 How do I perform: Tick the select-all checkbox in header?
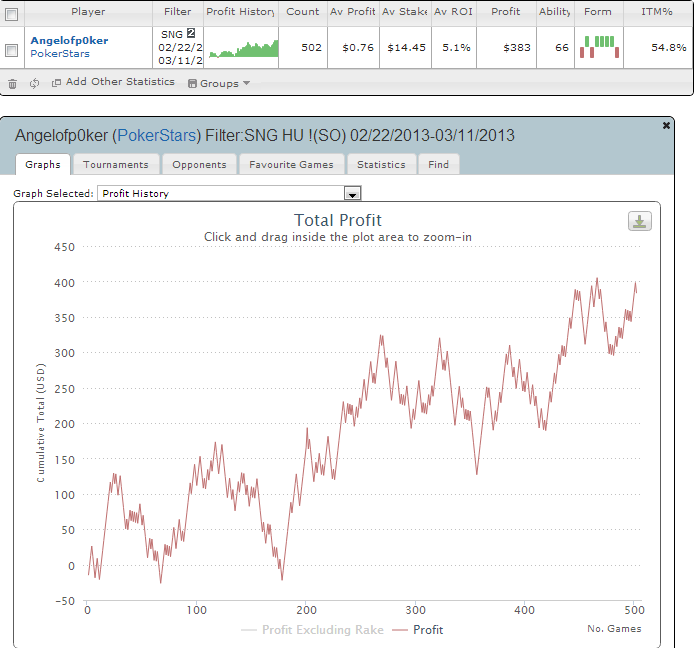click(12, 12)
